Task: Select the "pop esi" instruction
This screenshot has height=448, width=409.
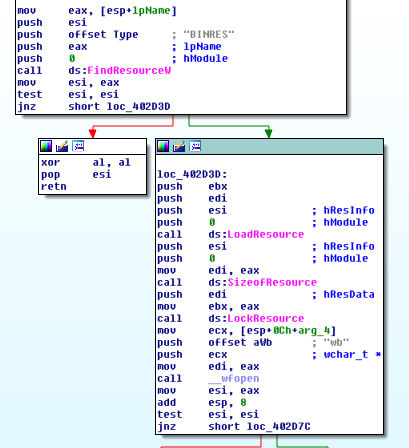Action: tap(76, 174)
